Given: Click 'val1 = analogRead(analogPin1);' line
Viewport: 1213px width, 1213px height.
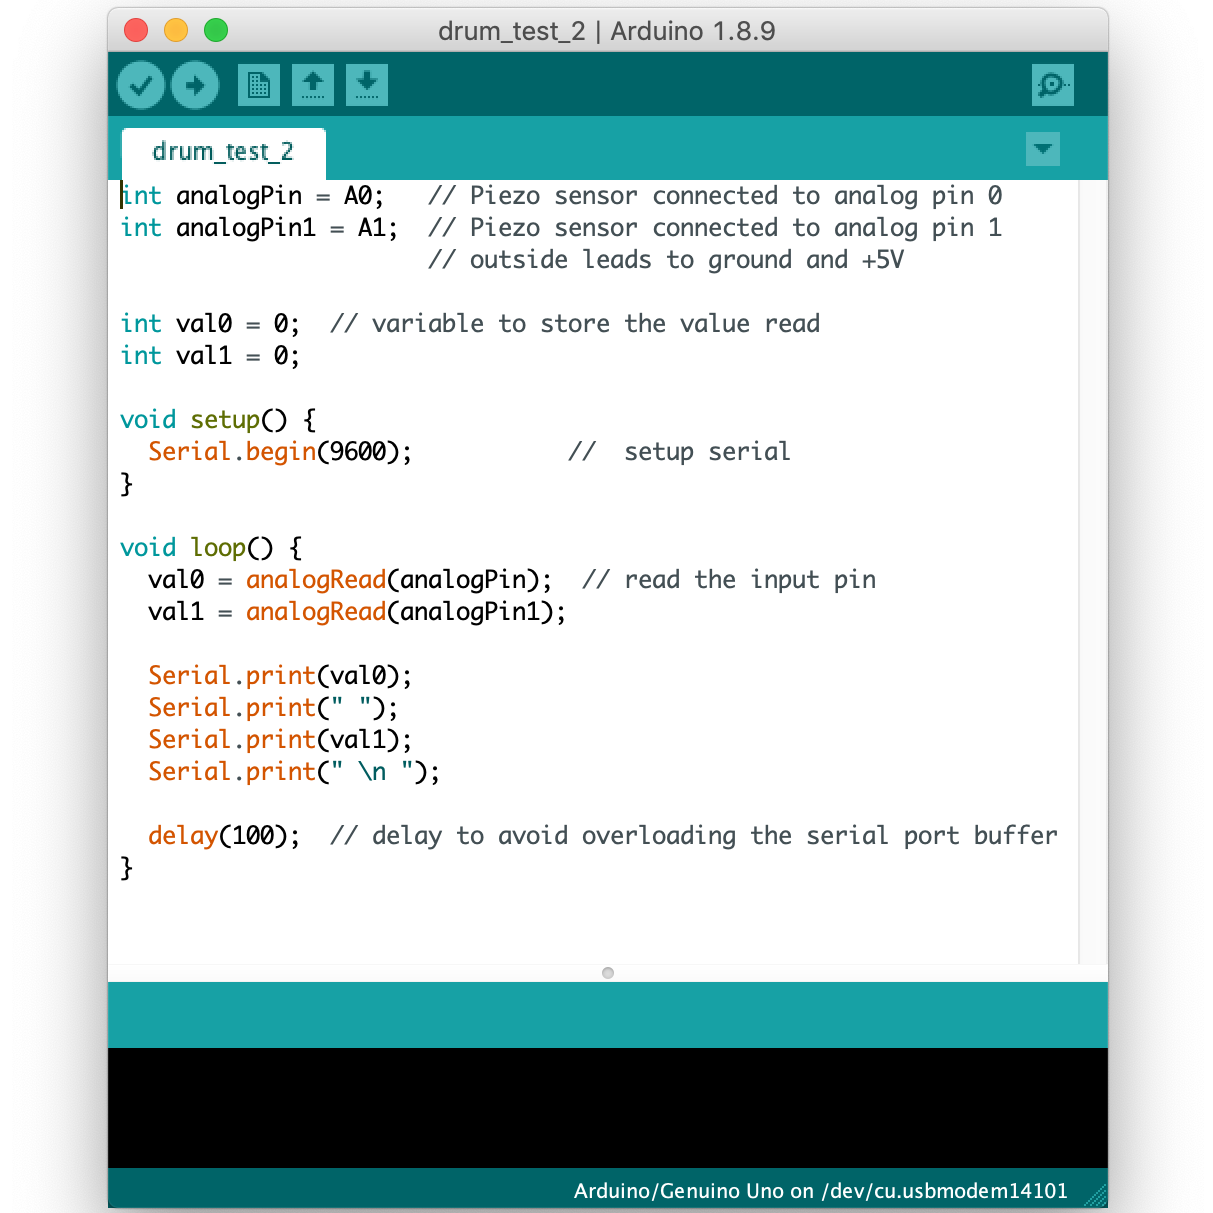Looking at the screenshot, I should pos(357,612).
